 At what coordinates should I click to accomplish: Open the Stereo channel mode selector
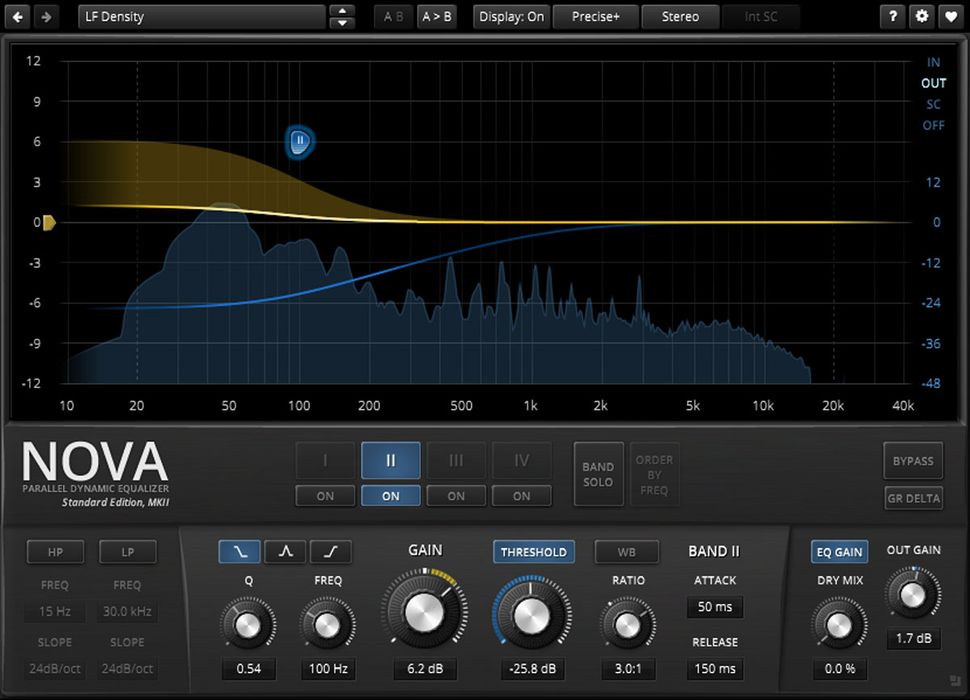click(680, 16)
